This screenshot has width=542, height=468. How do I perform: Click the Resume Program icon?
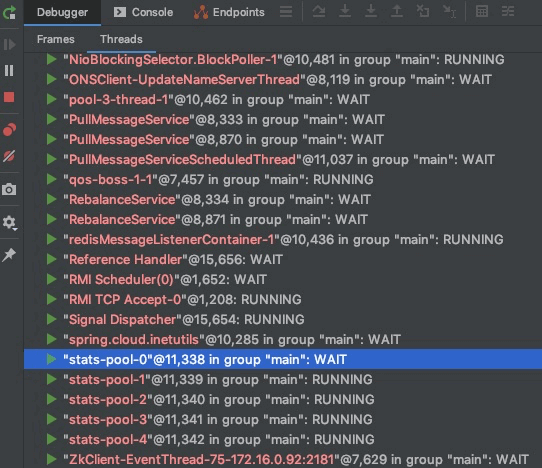(x=9, y=44)
